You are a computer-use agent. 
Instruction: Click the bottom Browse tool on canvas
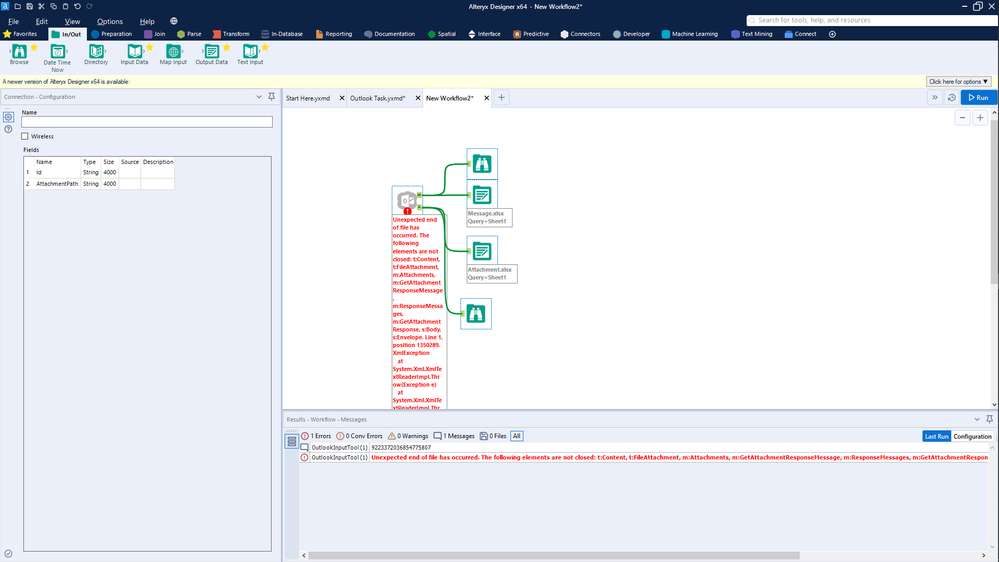(476, 313)
